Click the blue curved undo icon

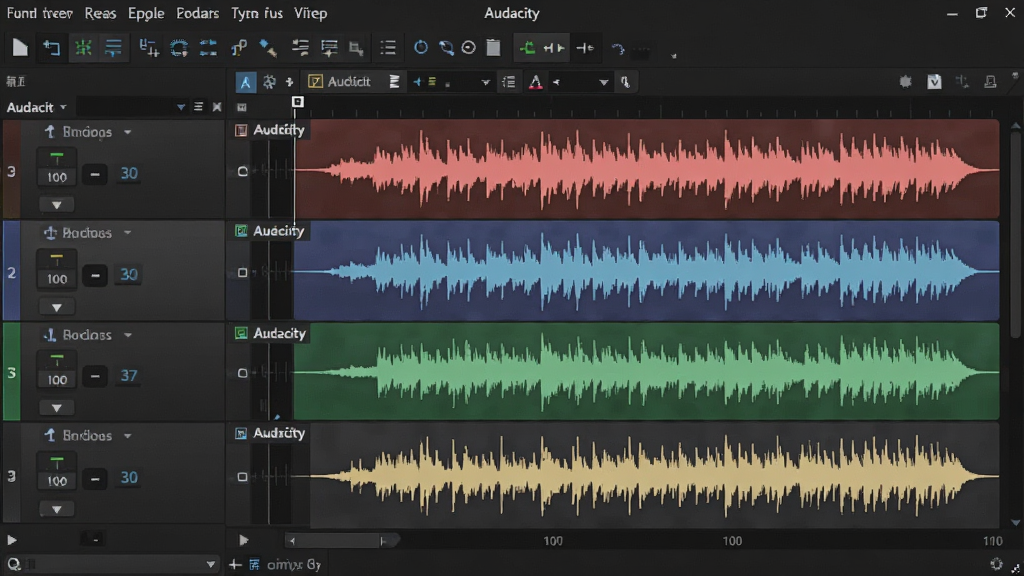[x=618, y=49]
